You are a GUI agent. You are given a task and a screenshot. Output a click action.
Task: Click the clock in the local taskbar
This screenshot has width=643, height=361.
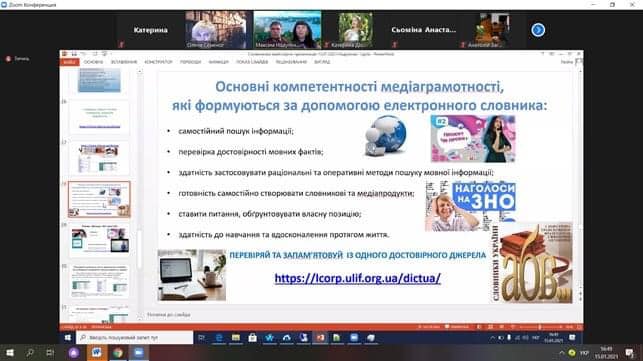click(606, 353)
